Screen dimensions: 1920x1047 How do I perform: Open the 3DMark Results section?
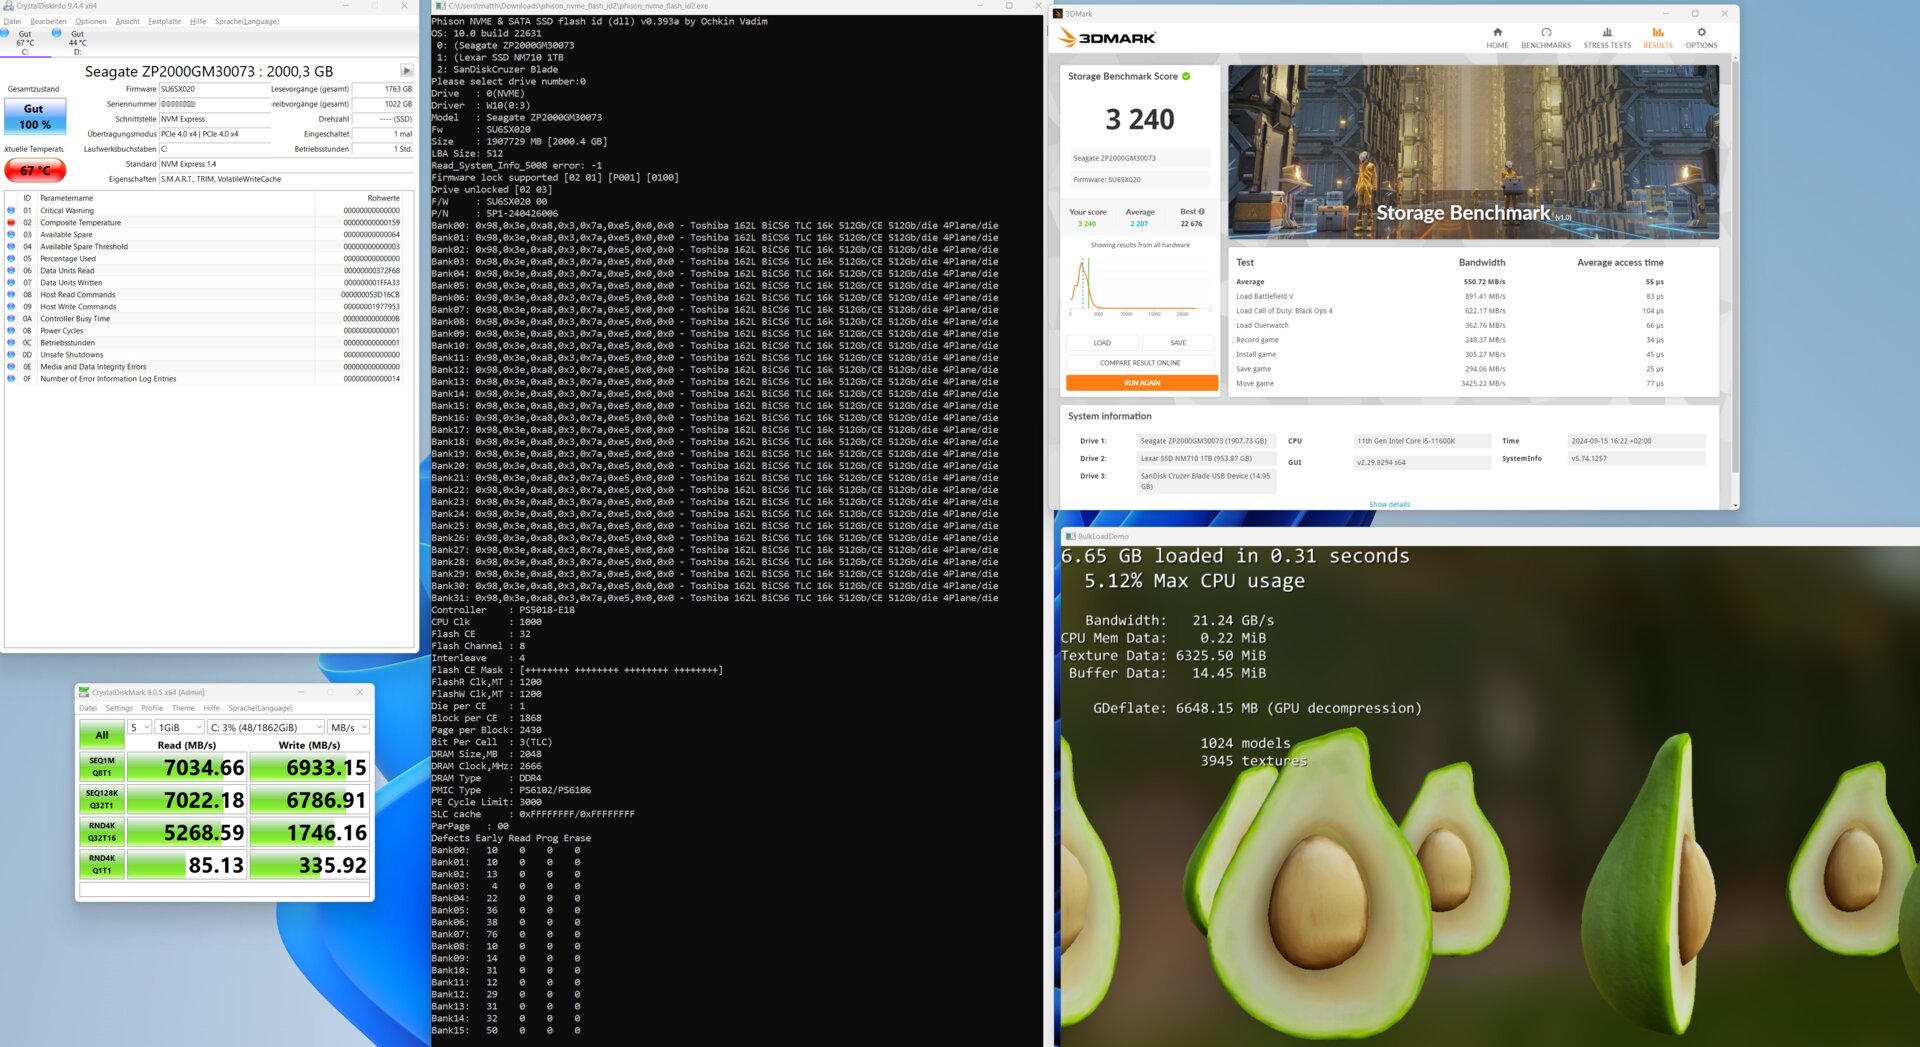[x=1658, y=38]
